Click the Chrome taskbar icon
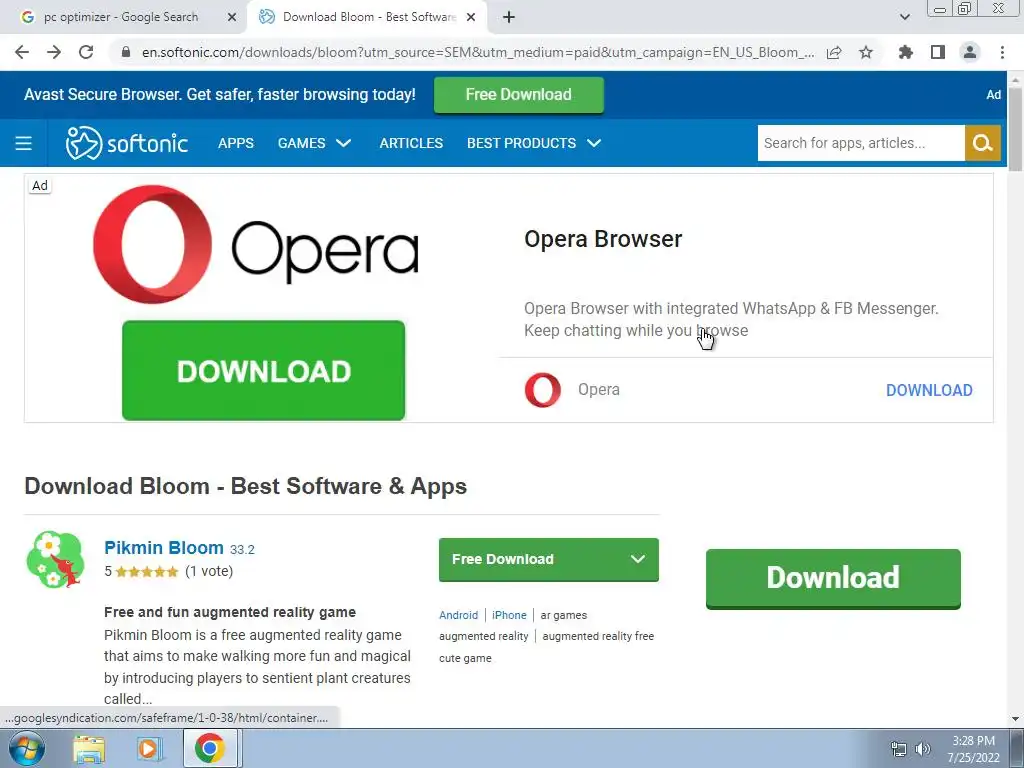The image size is (1024, 768). click(209, 748)
